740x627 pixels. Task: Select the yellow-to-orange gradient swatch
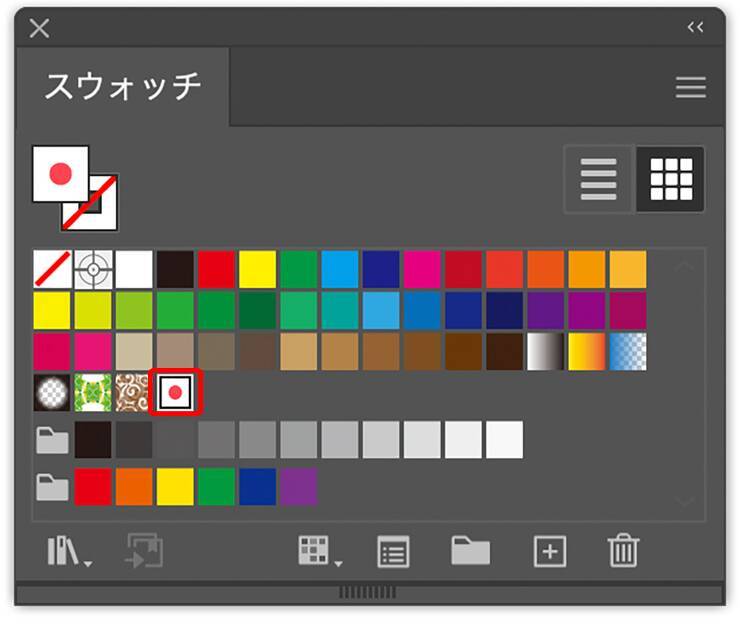pos(587,351)
